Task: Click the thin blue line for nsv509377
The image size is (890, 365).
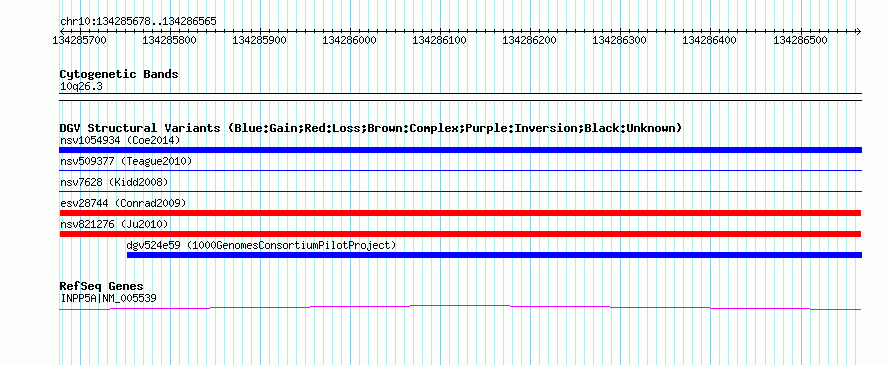Action: [460, 170]
